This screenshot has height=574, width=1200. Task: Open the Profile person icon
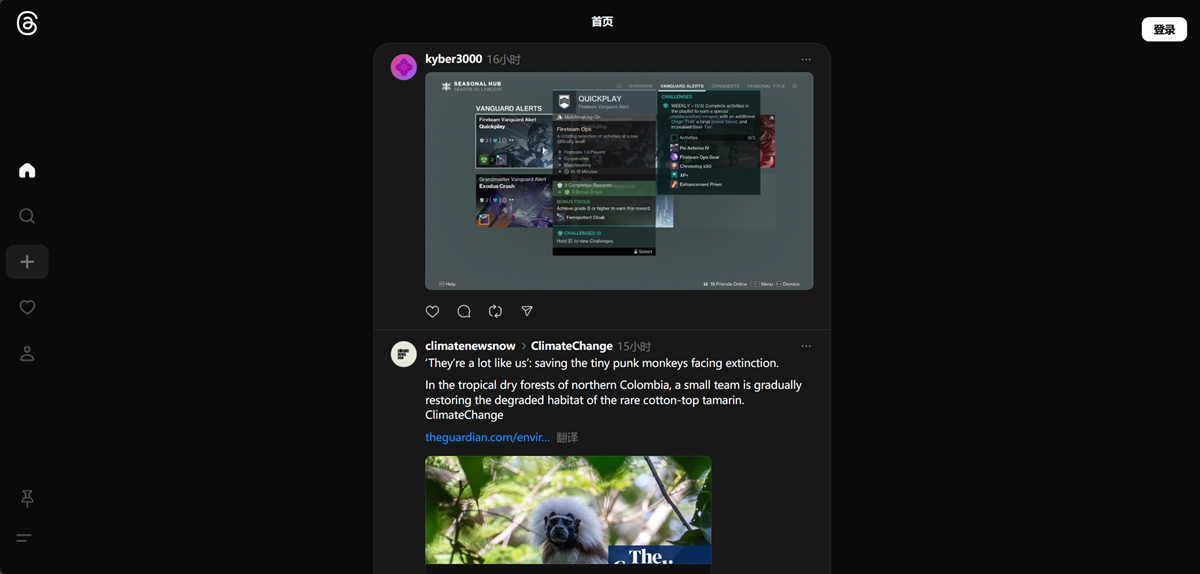27,354
